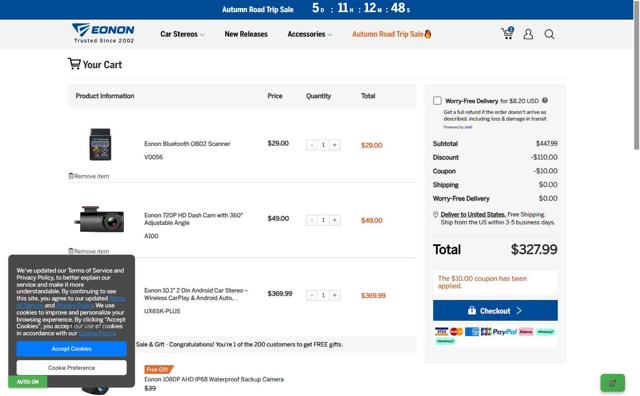Click the green floating cart widget icon

(x=612, y=383)
